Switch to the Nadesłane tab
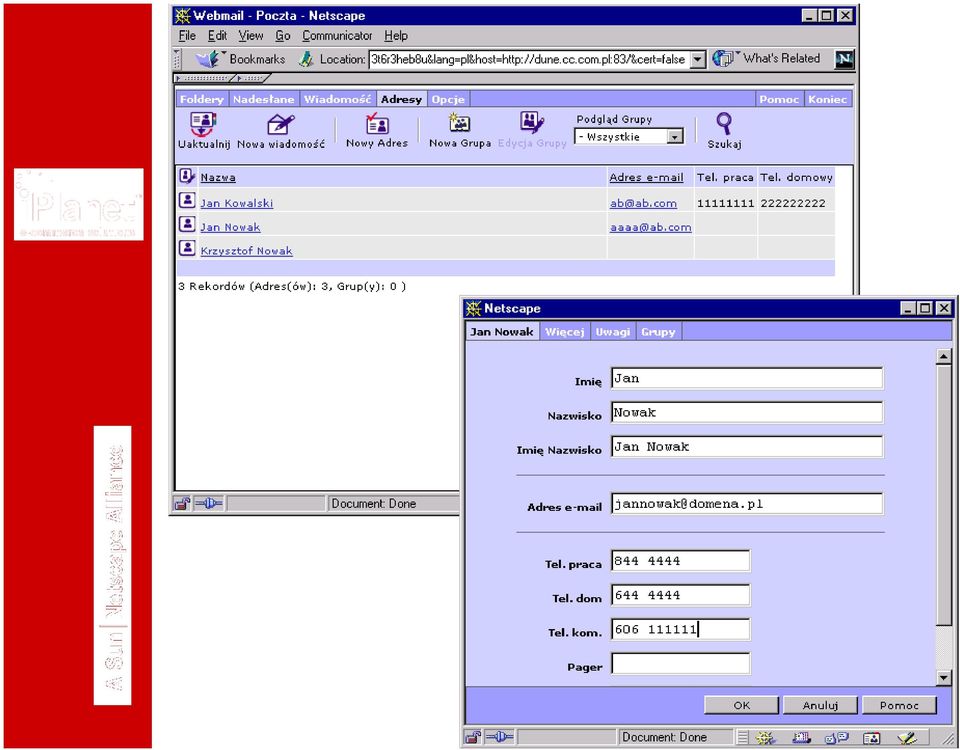This screenshot has height=750, width=960. click(264, 99)
